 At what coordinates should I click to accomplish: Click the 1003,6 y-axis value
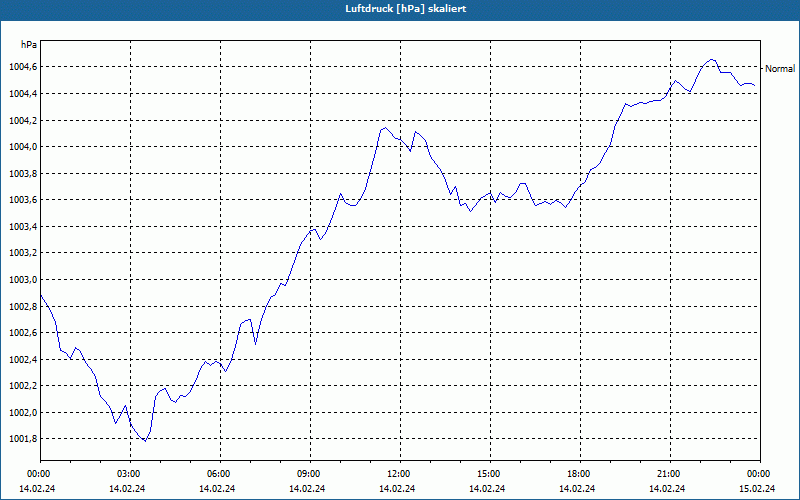click(22, 200)
